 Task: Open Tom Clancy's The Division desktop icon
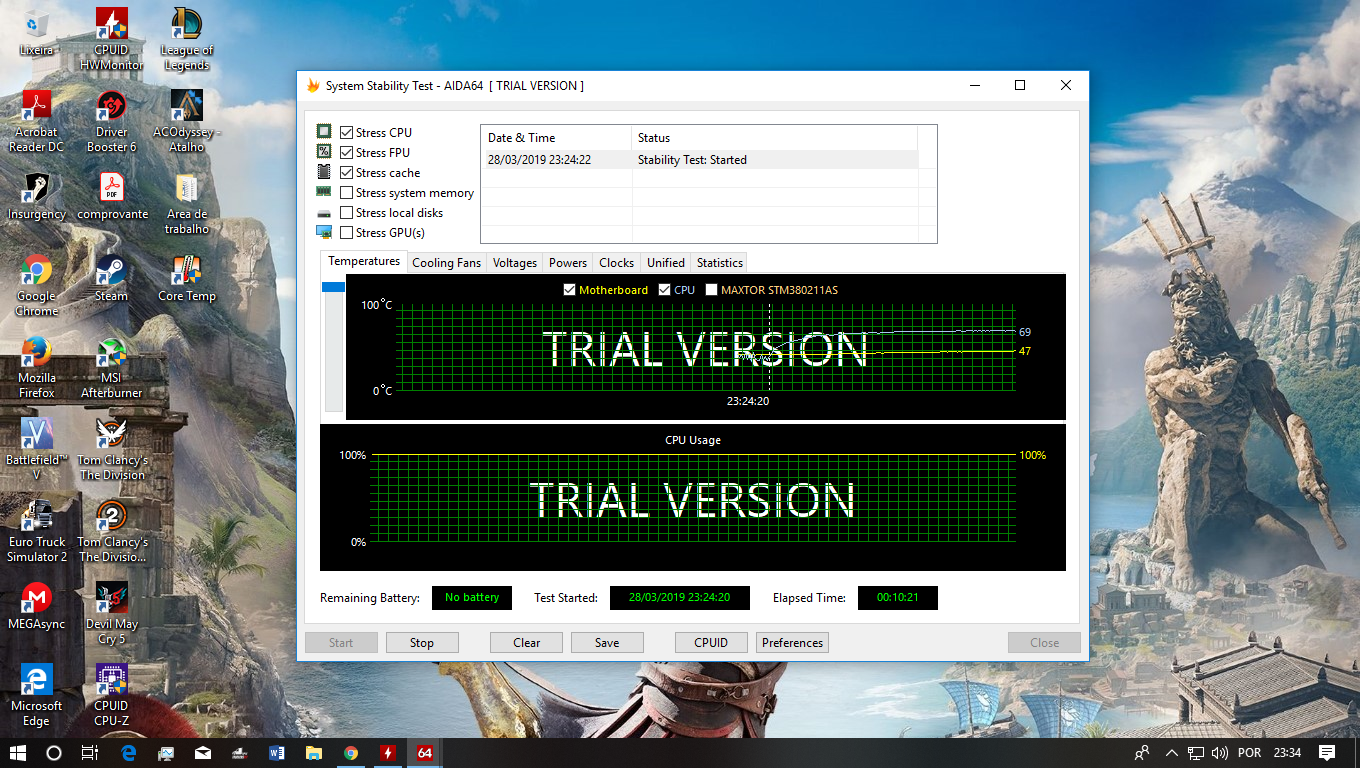tap(111, 449)
